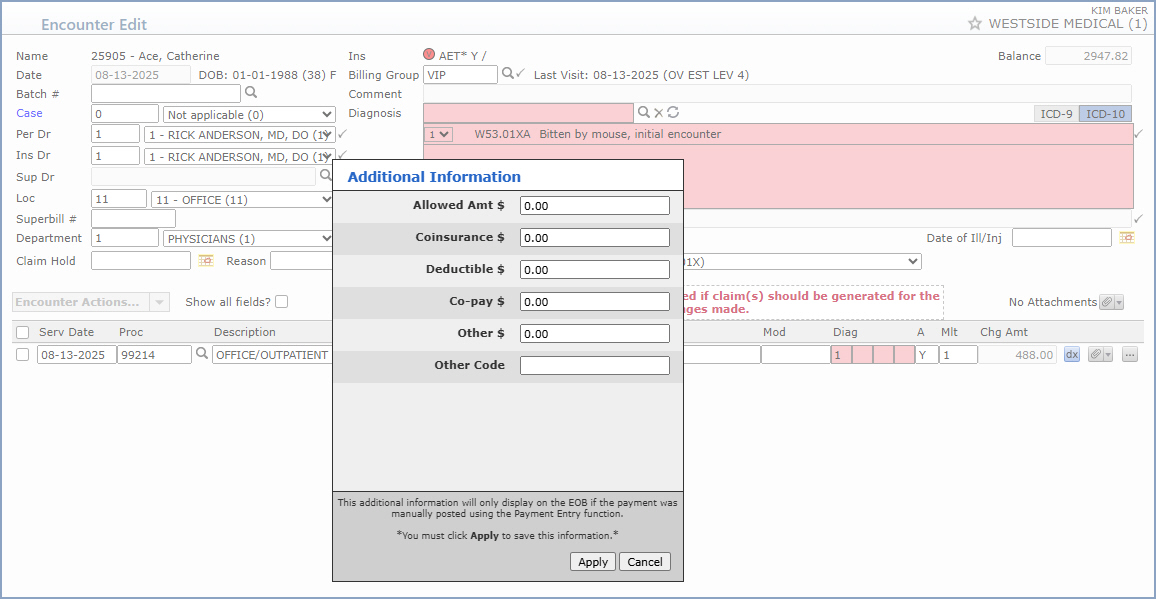The image size is (1156, 599).
Task: Click the Proc code search magnifier
Action: [202, 354]
